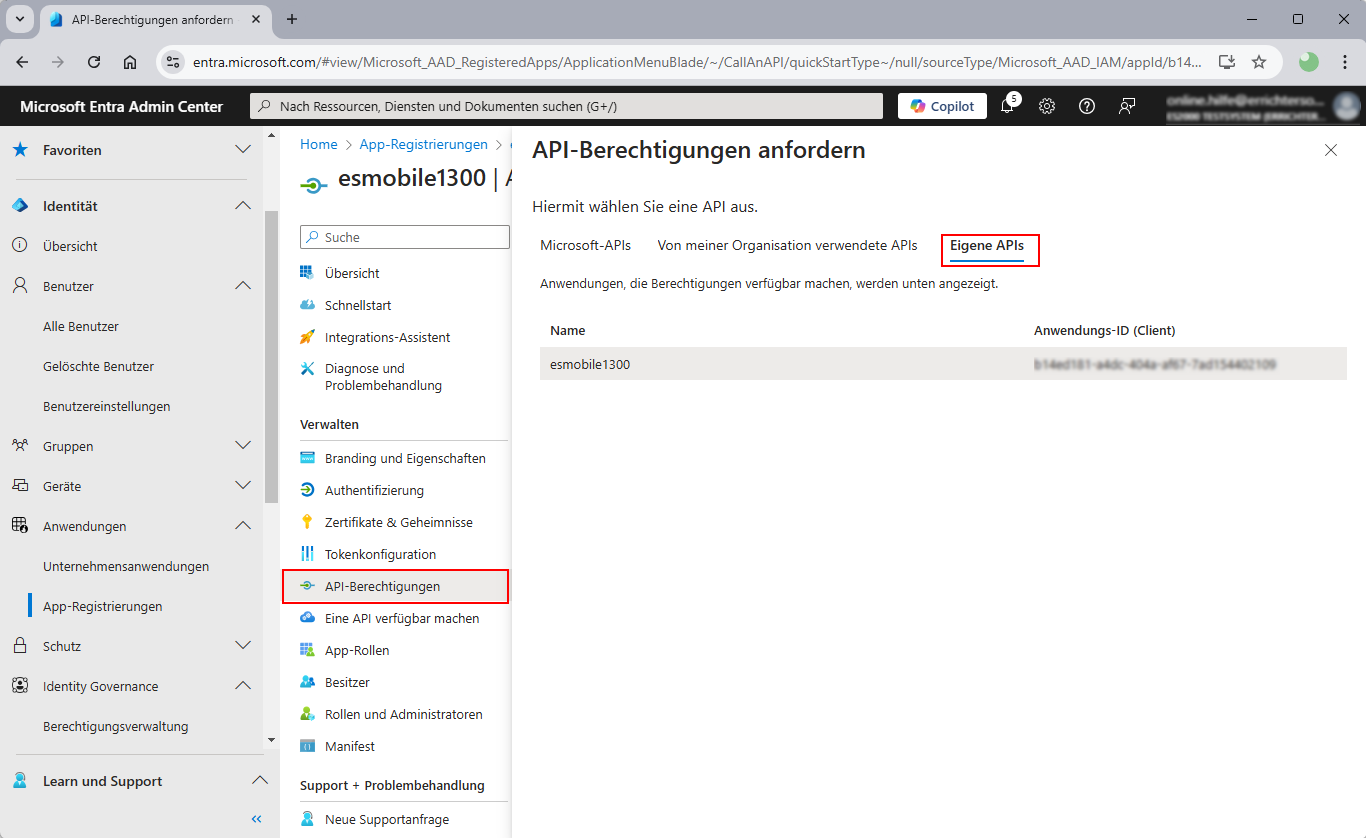
Task: Expand Schutz section chevron
Action: pos(243,646)
